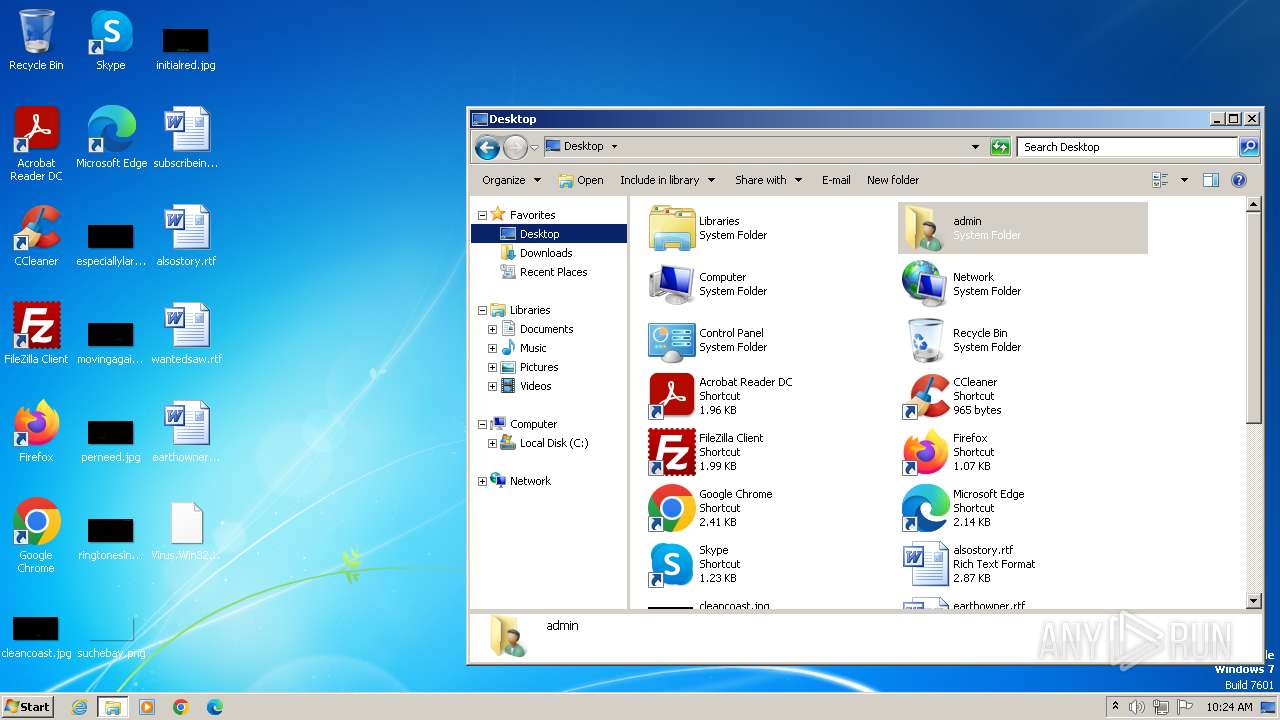
Task: Expand the Network tree node
Action: [x=482, y=481]
